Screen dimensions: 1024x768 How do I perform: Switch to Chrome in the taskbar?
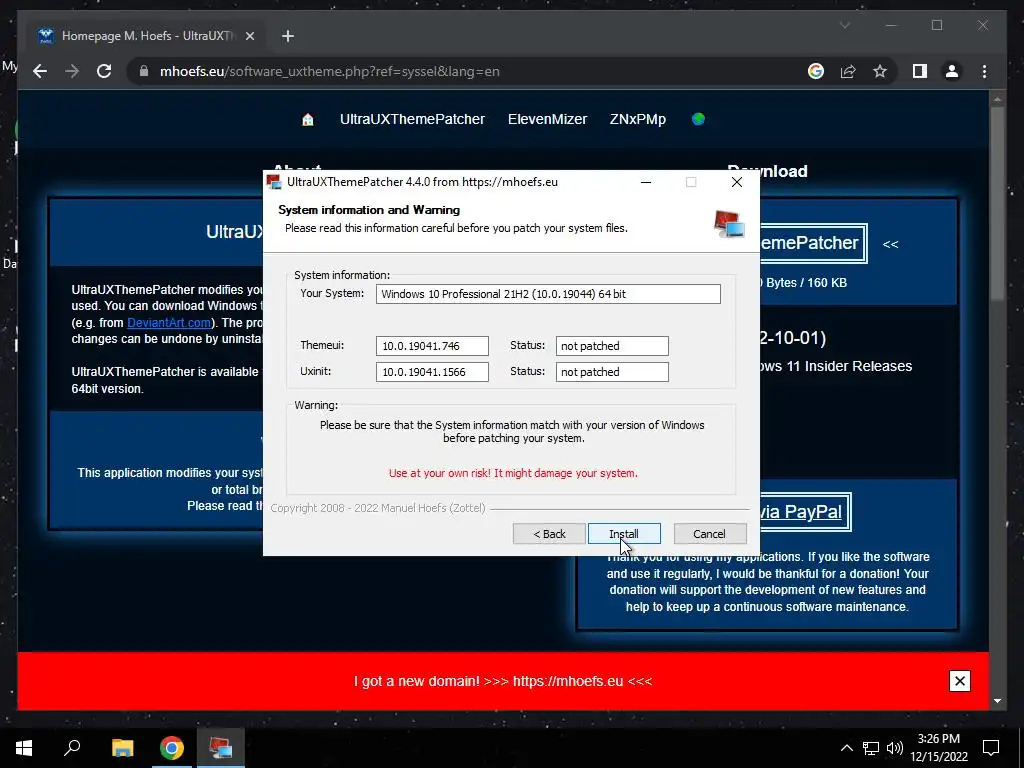[x=172, y=748]
